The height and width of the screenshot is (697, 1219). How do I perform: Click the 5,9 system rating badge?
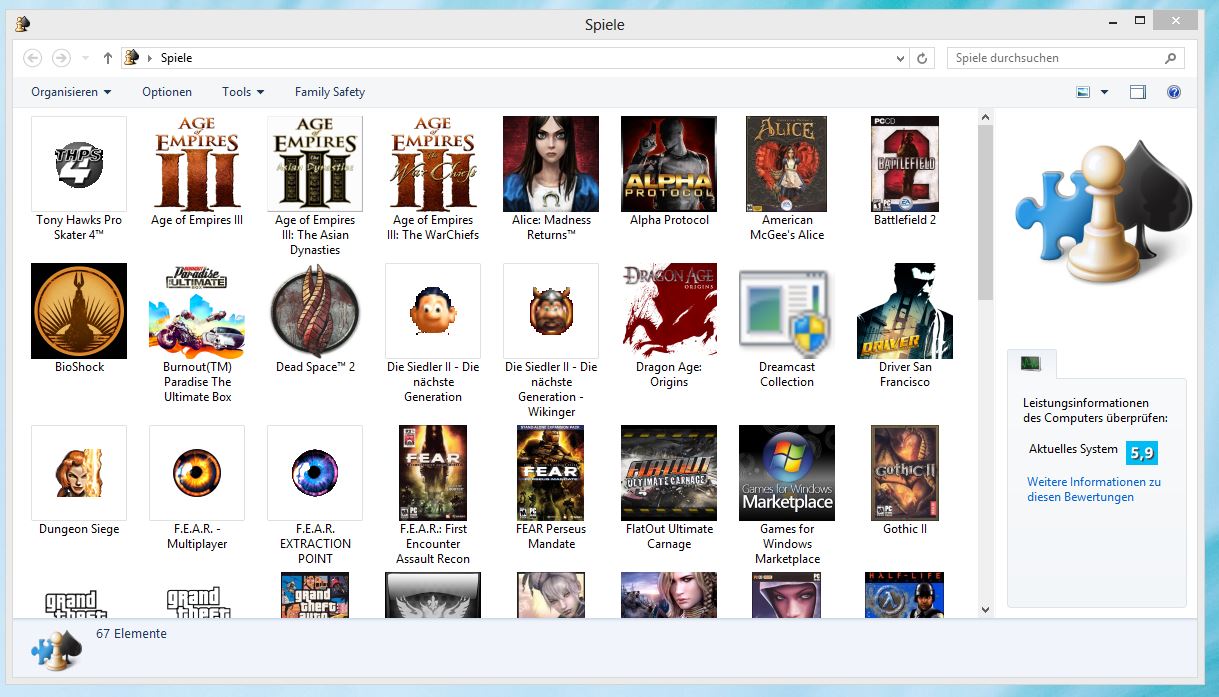(x=1142, y=452)
